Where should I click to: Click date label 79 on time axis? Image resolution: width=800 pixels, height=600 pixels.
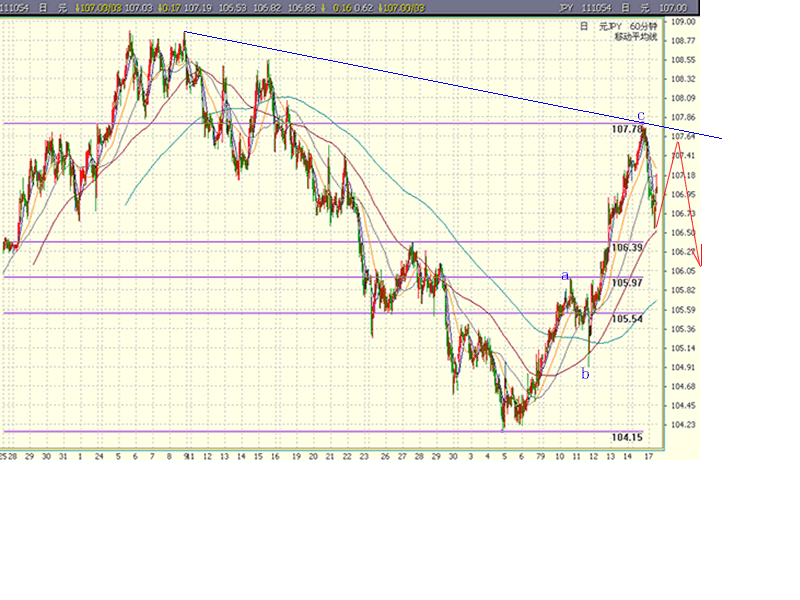click(540, 456)
